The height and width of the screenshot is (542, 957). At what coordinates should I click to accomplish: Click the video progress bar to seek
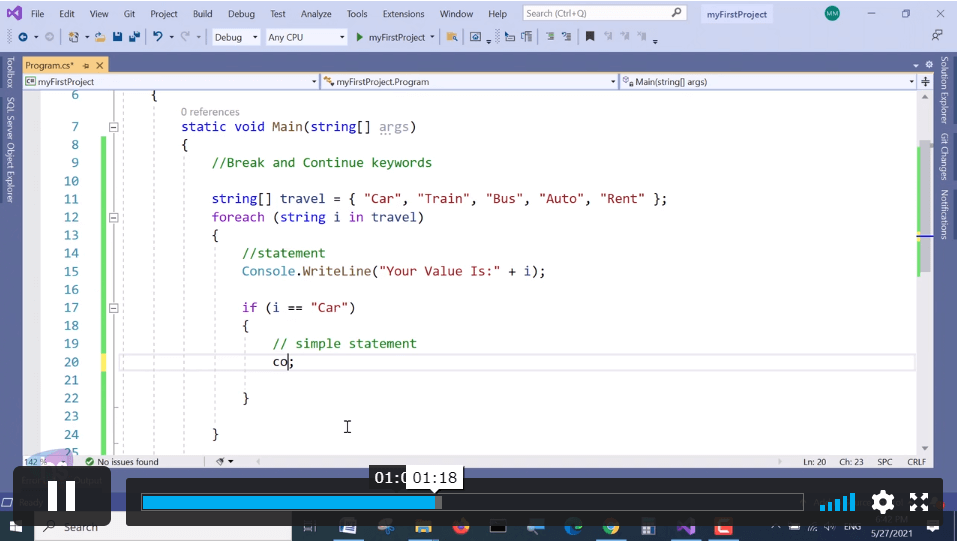[x=472, y=502]
